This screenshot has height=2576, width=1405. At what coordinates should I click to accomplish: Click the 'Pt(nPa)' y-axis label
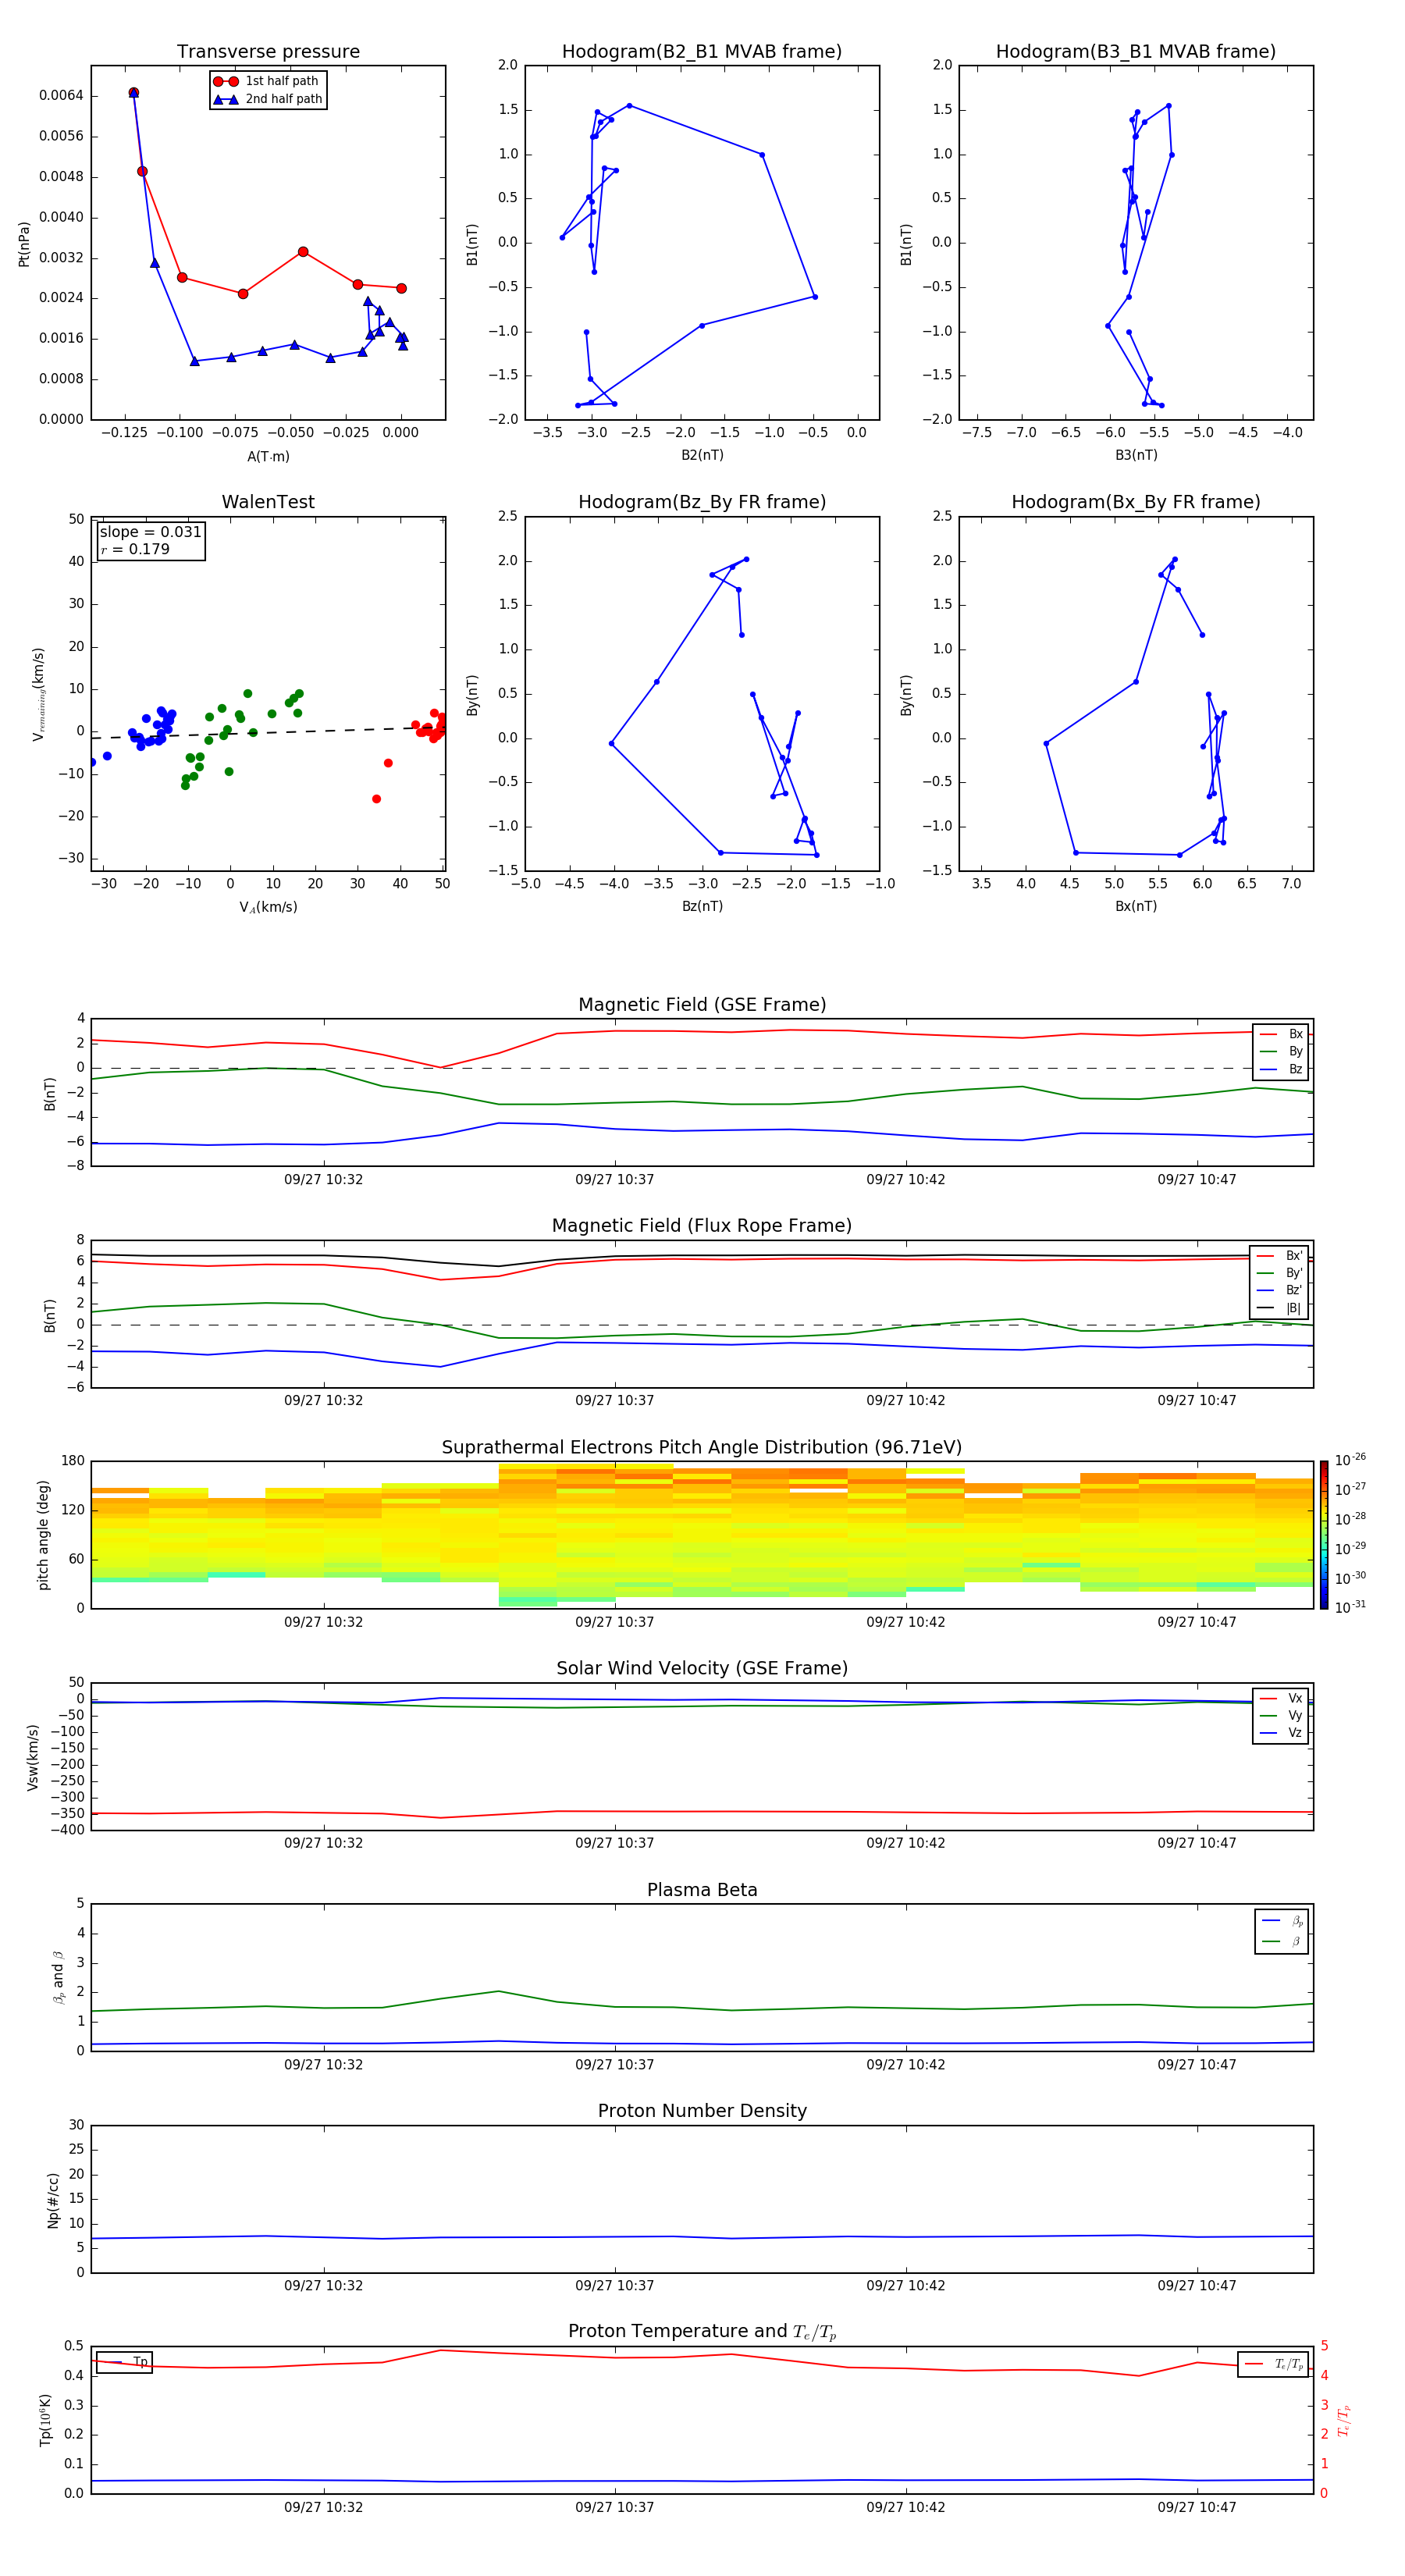pyautogui.click(x=24, y=244)
